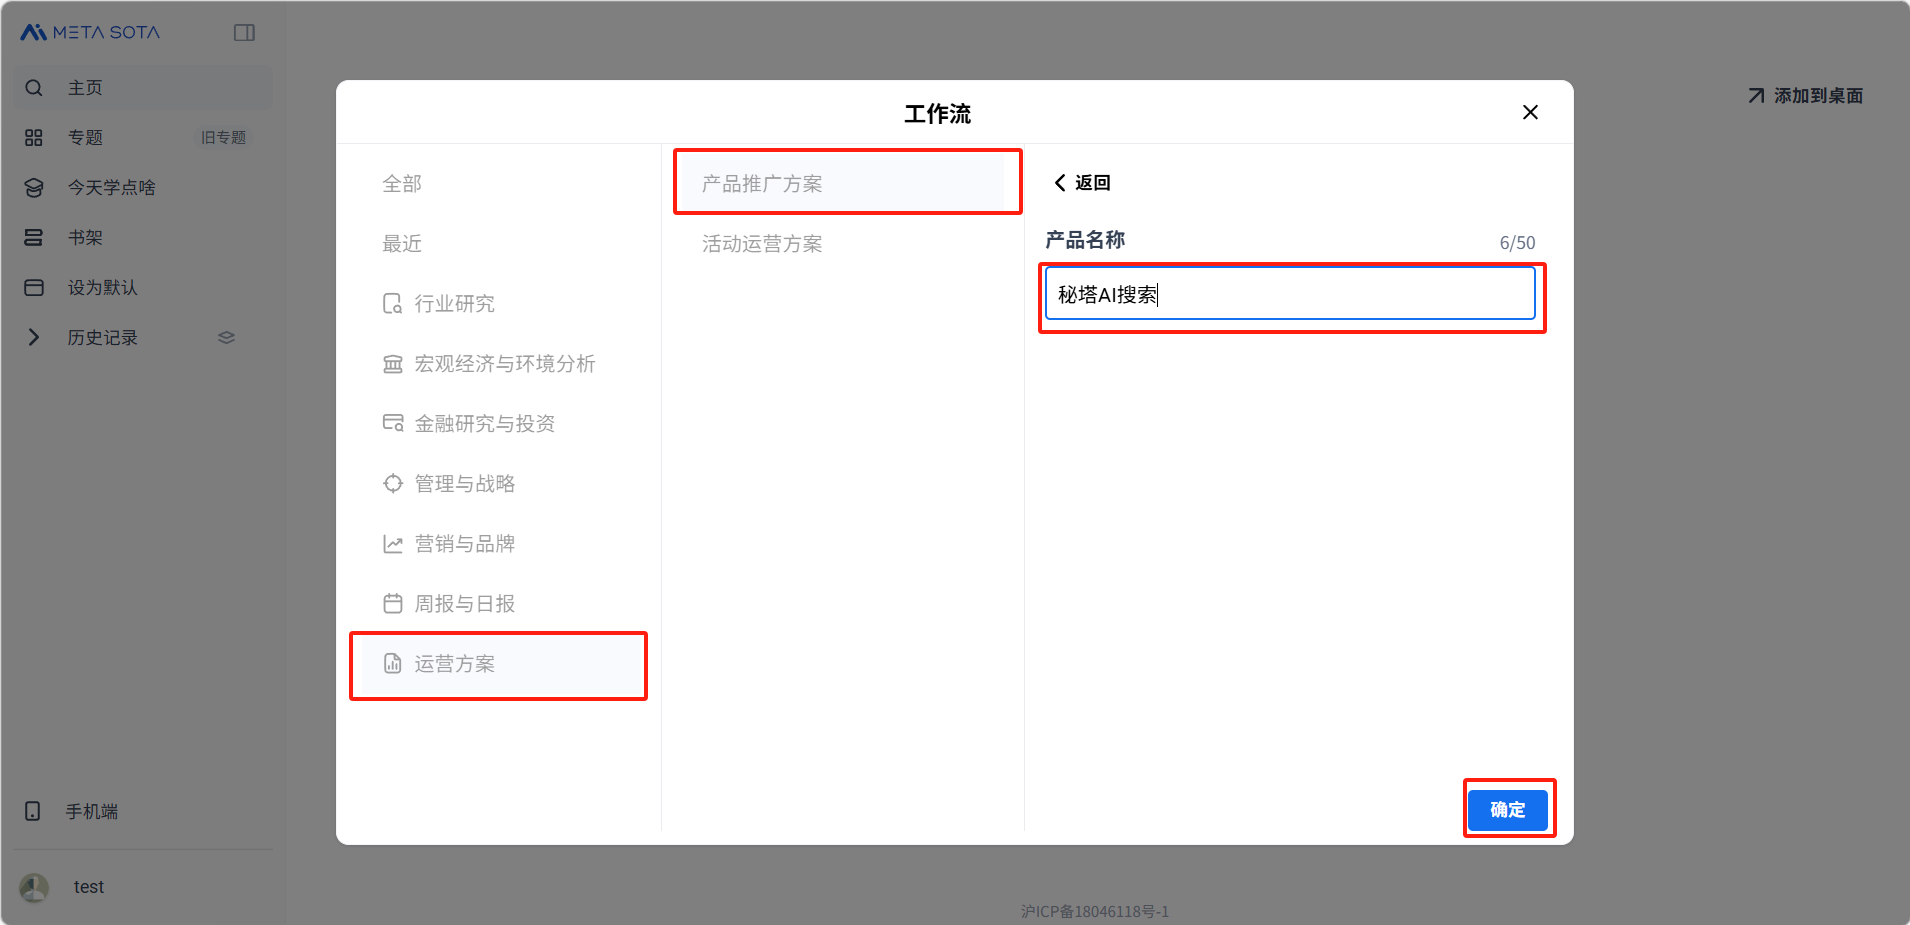
Task: Expand the 历史记录 chevron
Action: 34,338
